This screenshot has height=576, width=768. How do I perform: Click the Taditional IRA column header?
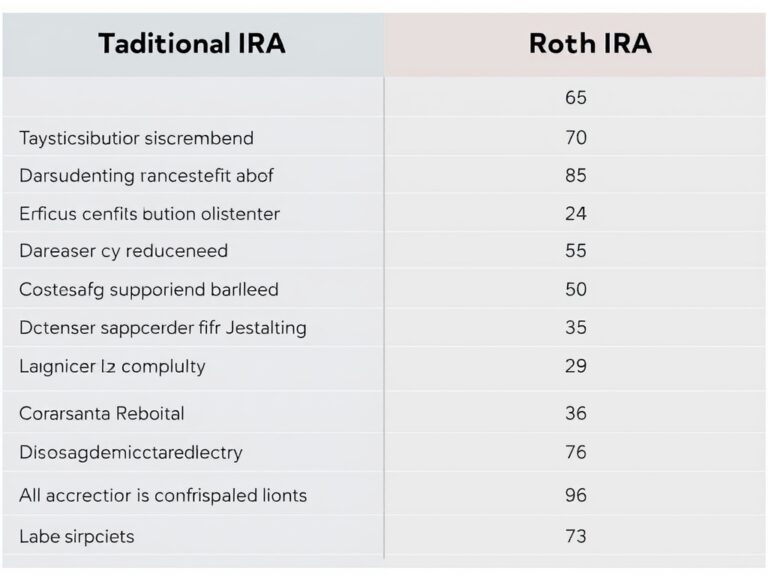coord(191,44)
